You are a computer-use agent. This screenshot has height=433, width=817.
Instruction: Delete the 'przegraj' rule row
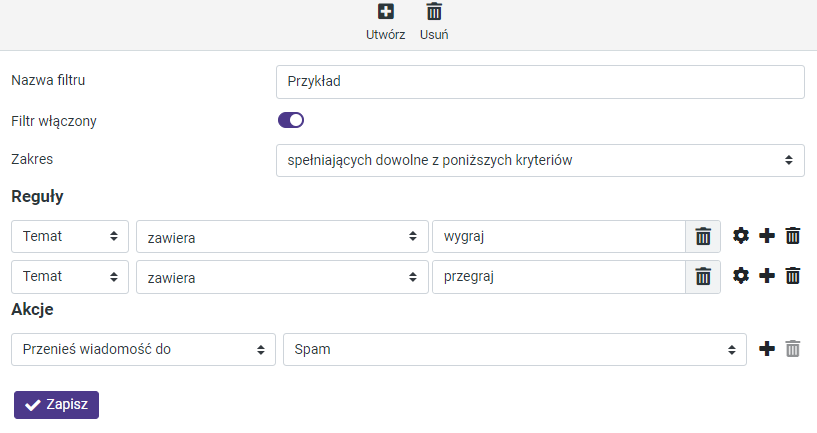(x=793, y=276)
